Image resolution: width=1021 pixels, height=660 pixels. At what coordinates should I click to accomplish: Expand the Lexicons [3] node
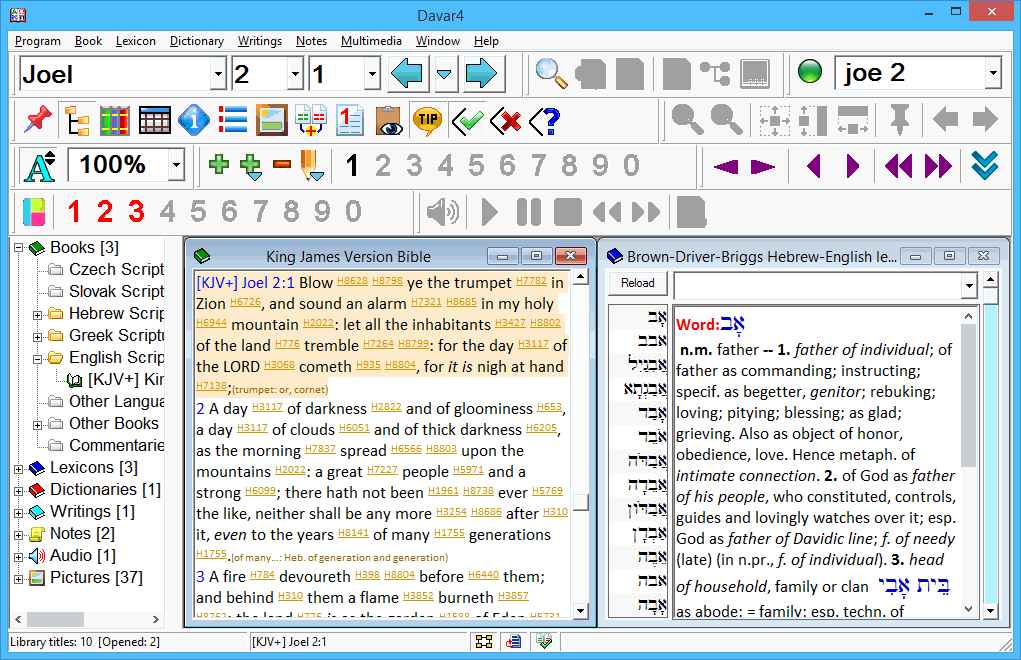(x=19, y=469)
